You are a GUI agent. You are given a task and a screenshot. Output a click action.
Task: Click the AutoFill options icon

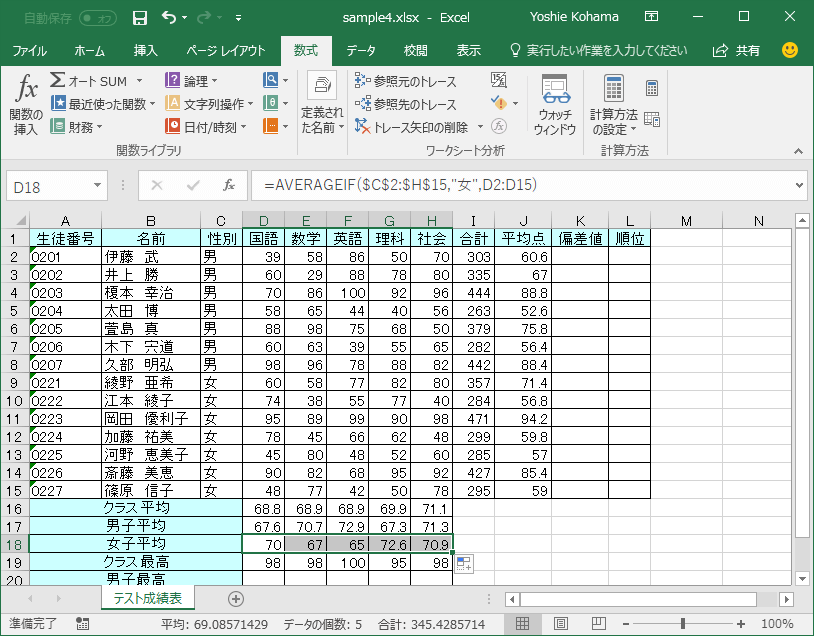(x=464, y=564)
